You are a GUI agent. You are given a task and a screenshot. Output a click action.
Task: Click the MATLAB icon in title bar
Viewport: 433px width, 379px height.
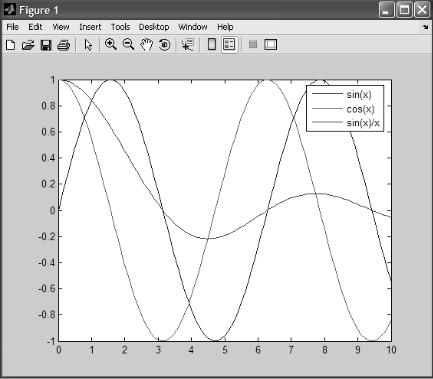coord(9,10)
